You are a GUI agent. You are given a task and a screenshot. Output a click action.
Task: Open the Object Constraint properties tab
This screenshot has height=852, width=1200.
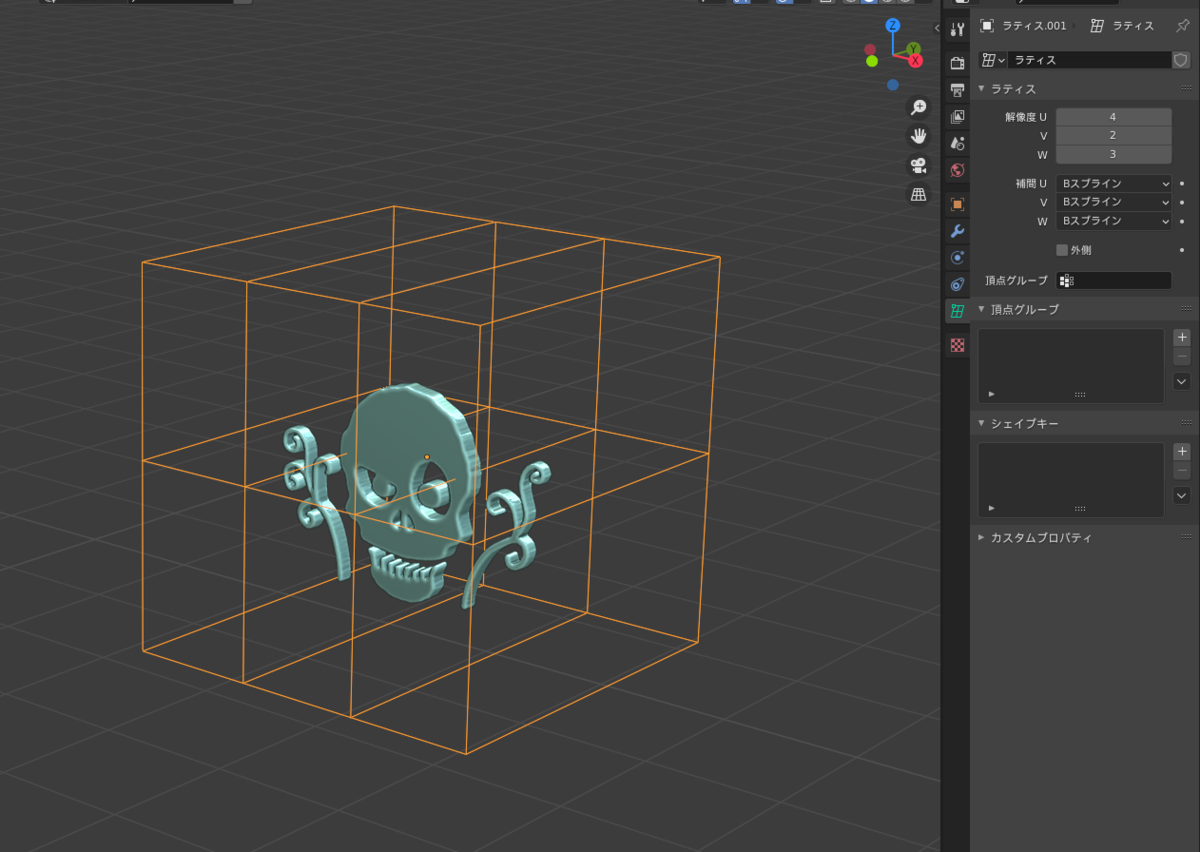(x=957, y=284)
